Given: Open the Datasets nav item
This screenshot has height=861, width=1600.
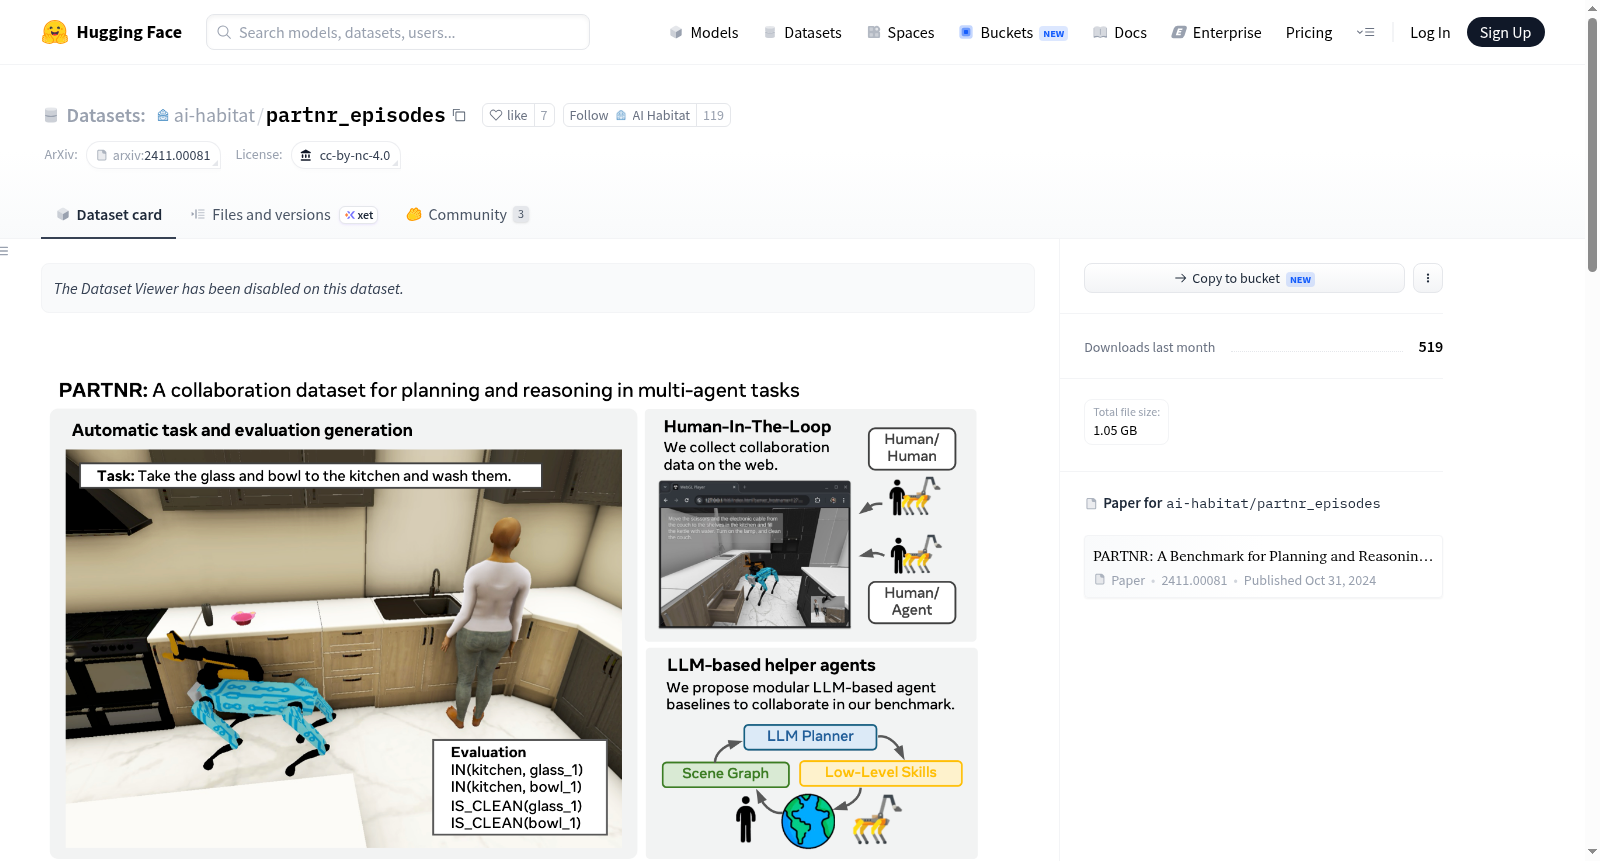Looking at the screenshot, I should click(x=802, y=32).
